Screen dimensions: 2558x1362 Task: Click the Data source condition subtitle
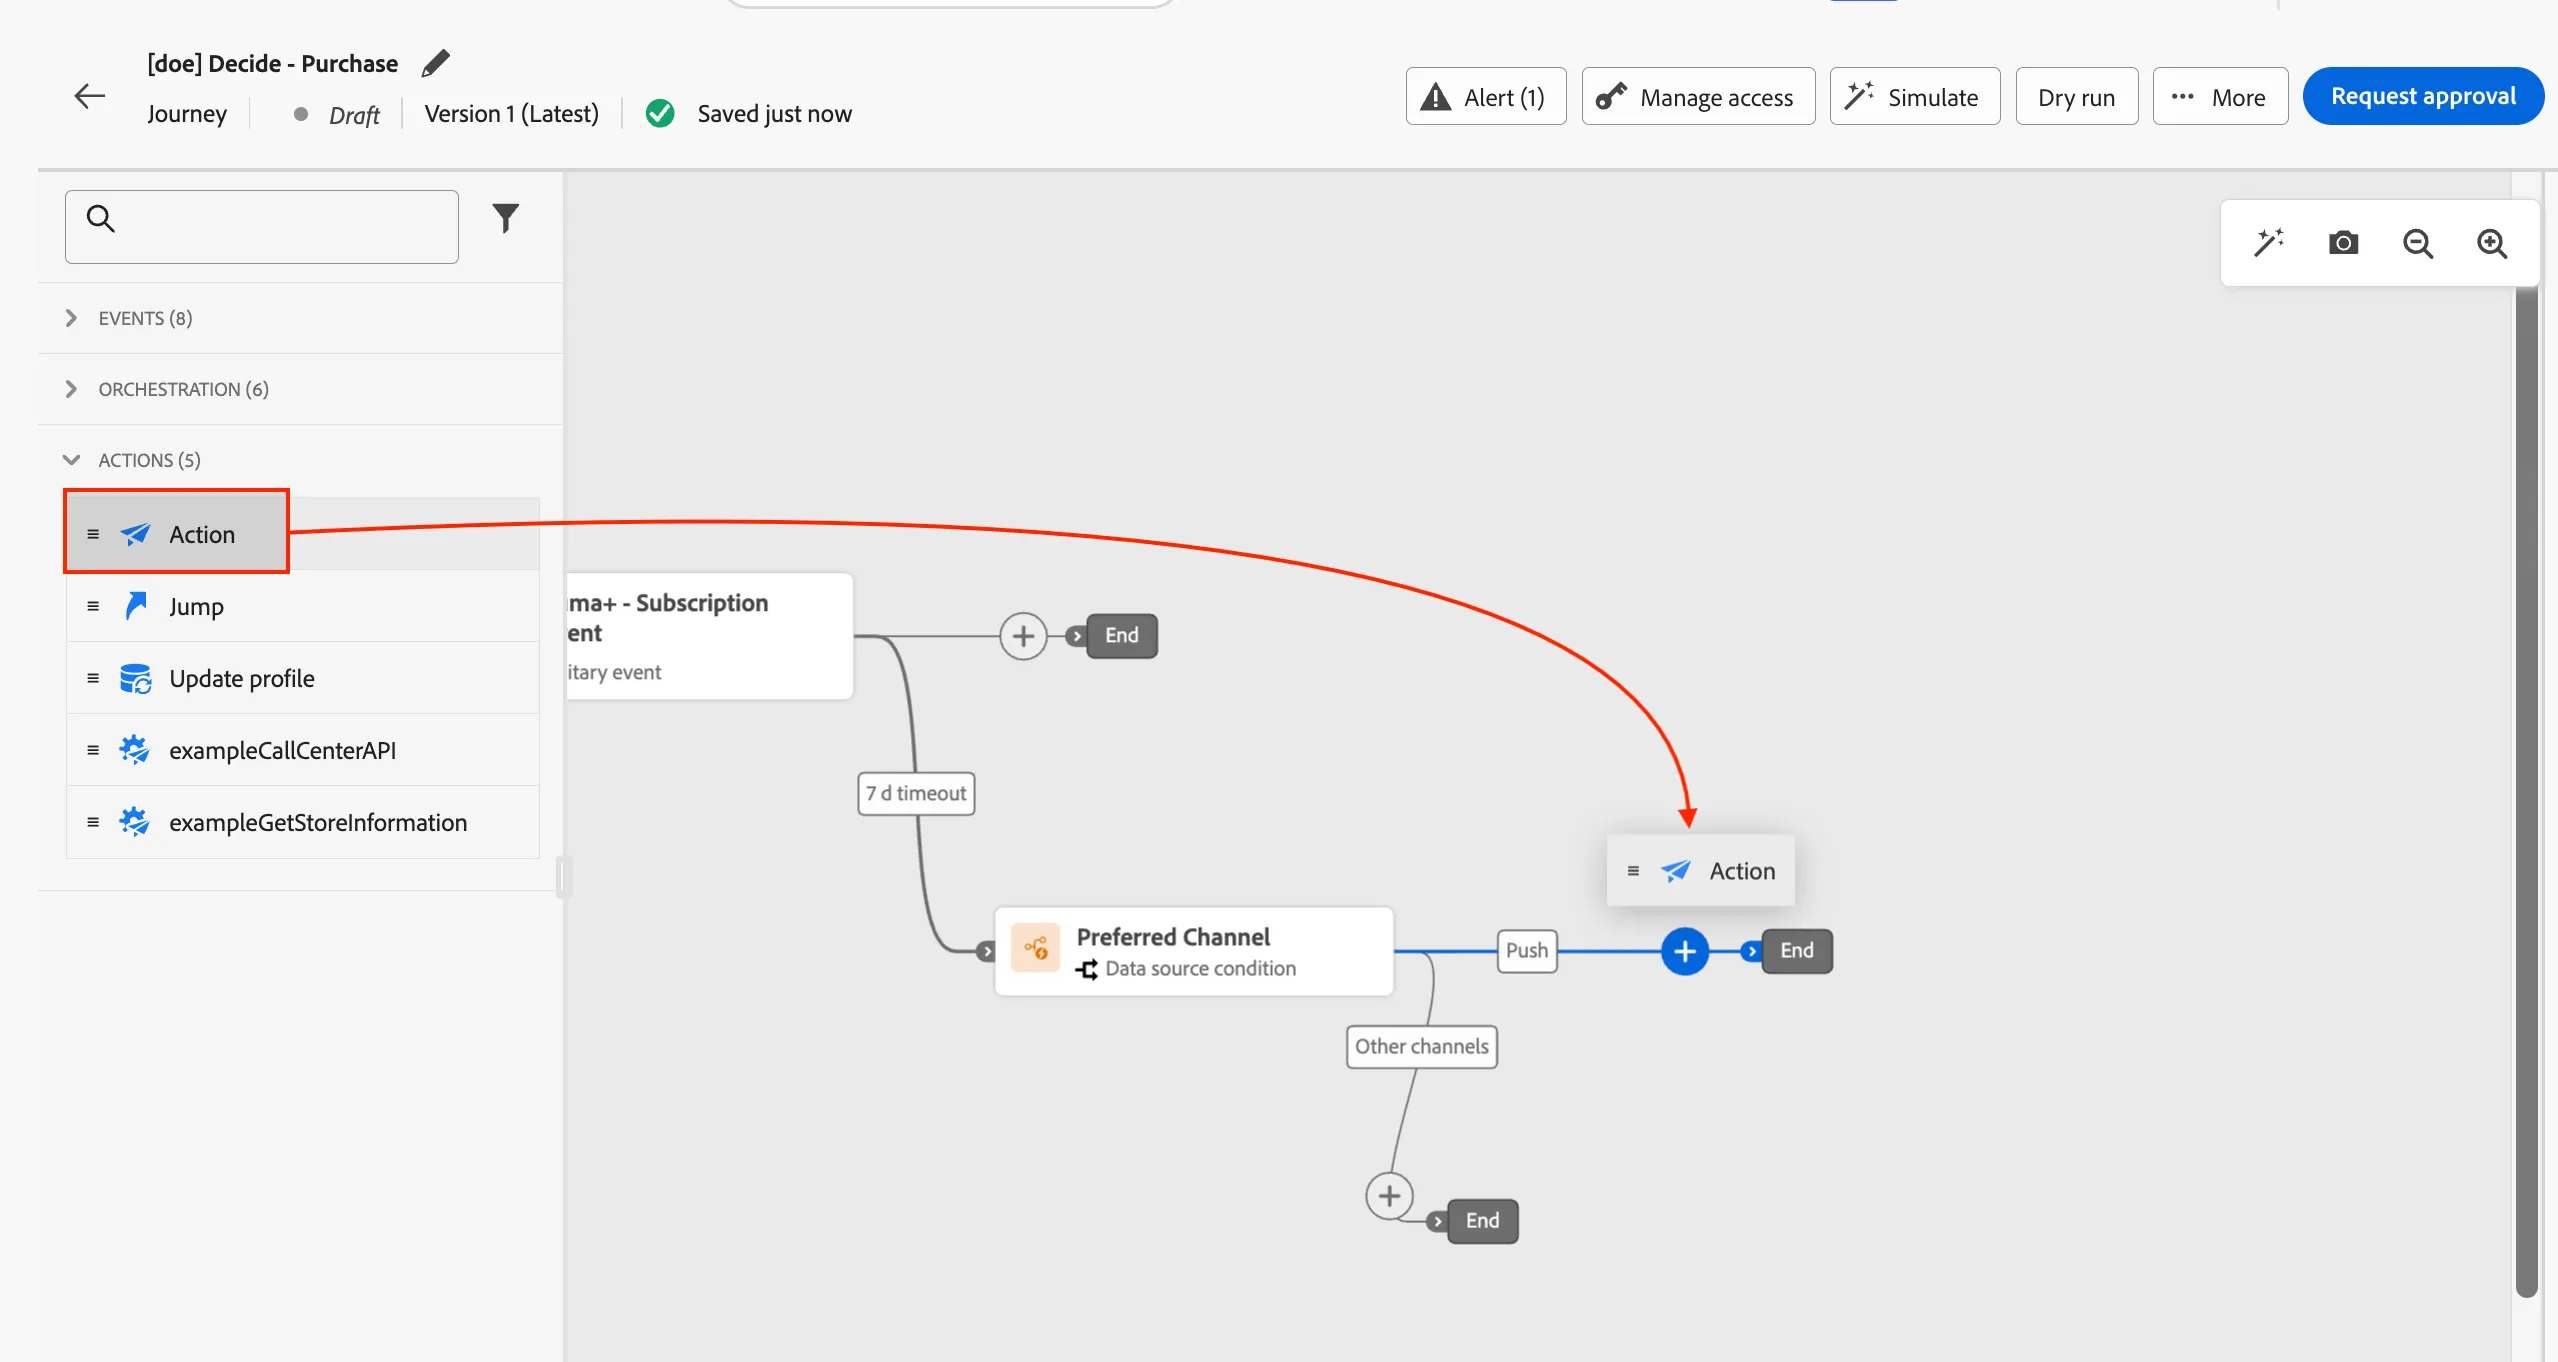point(1200,969)
